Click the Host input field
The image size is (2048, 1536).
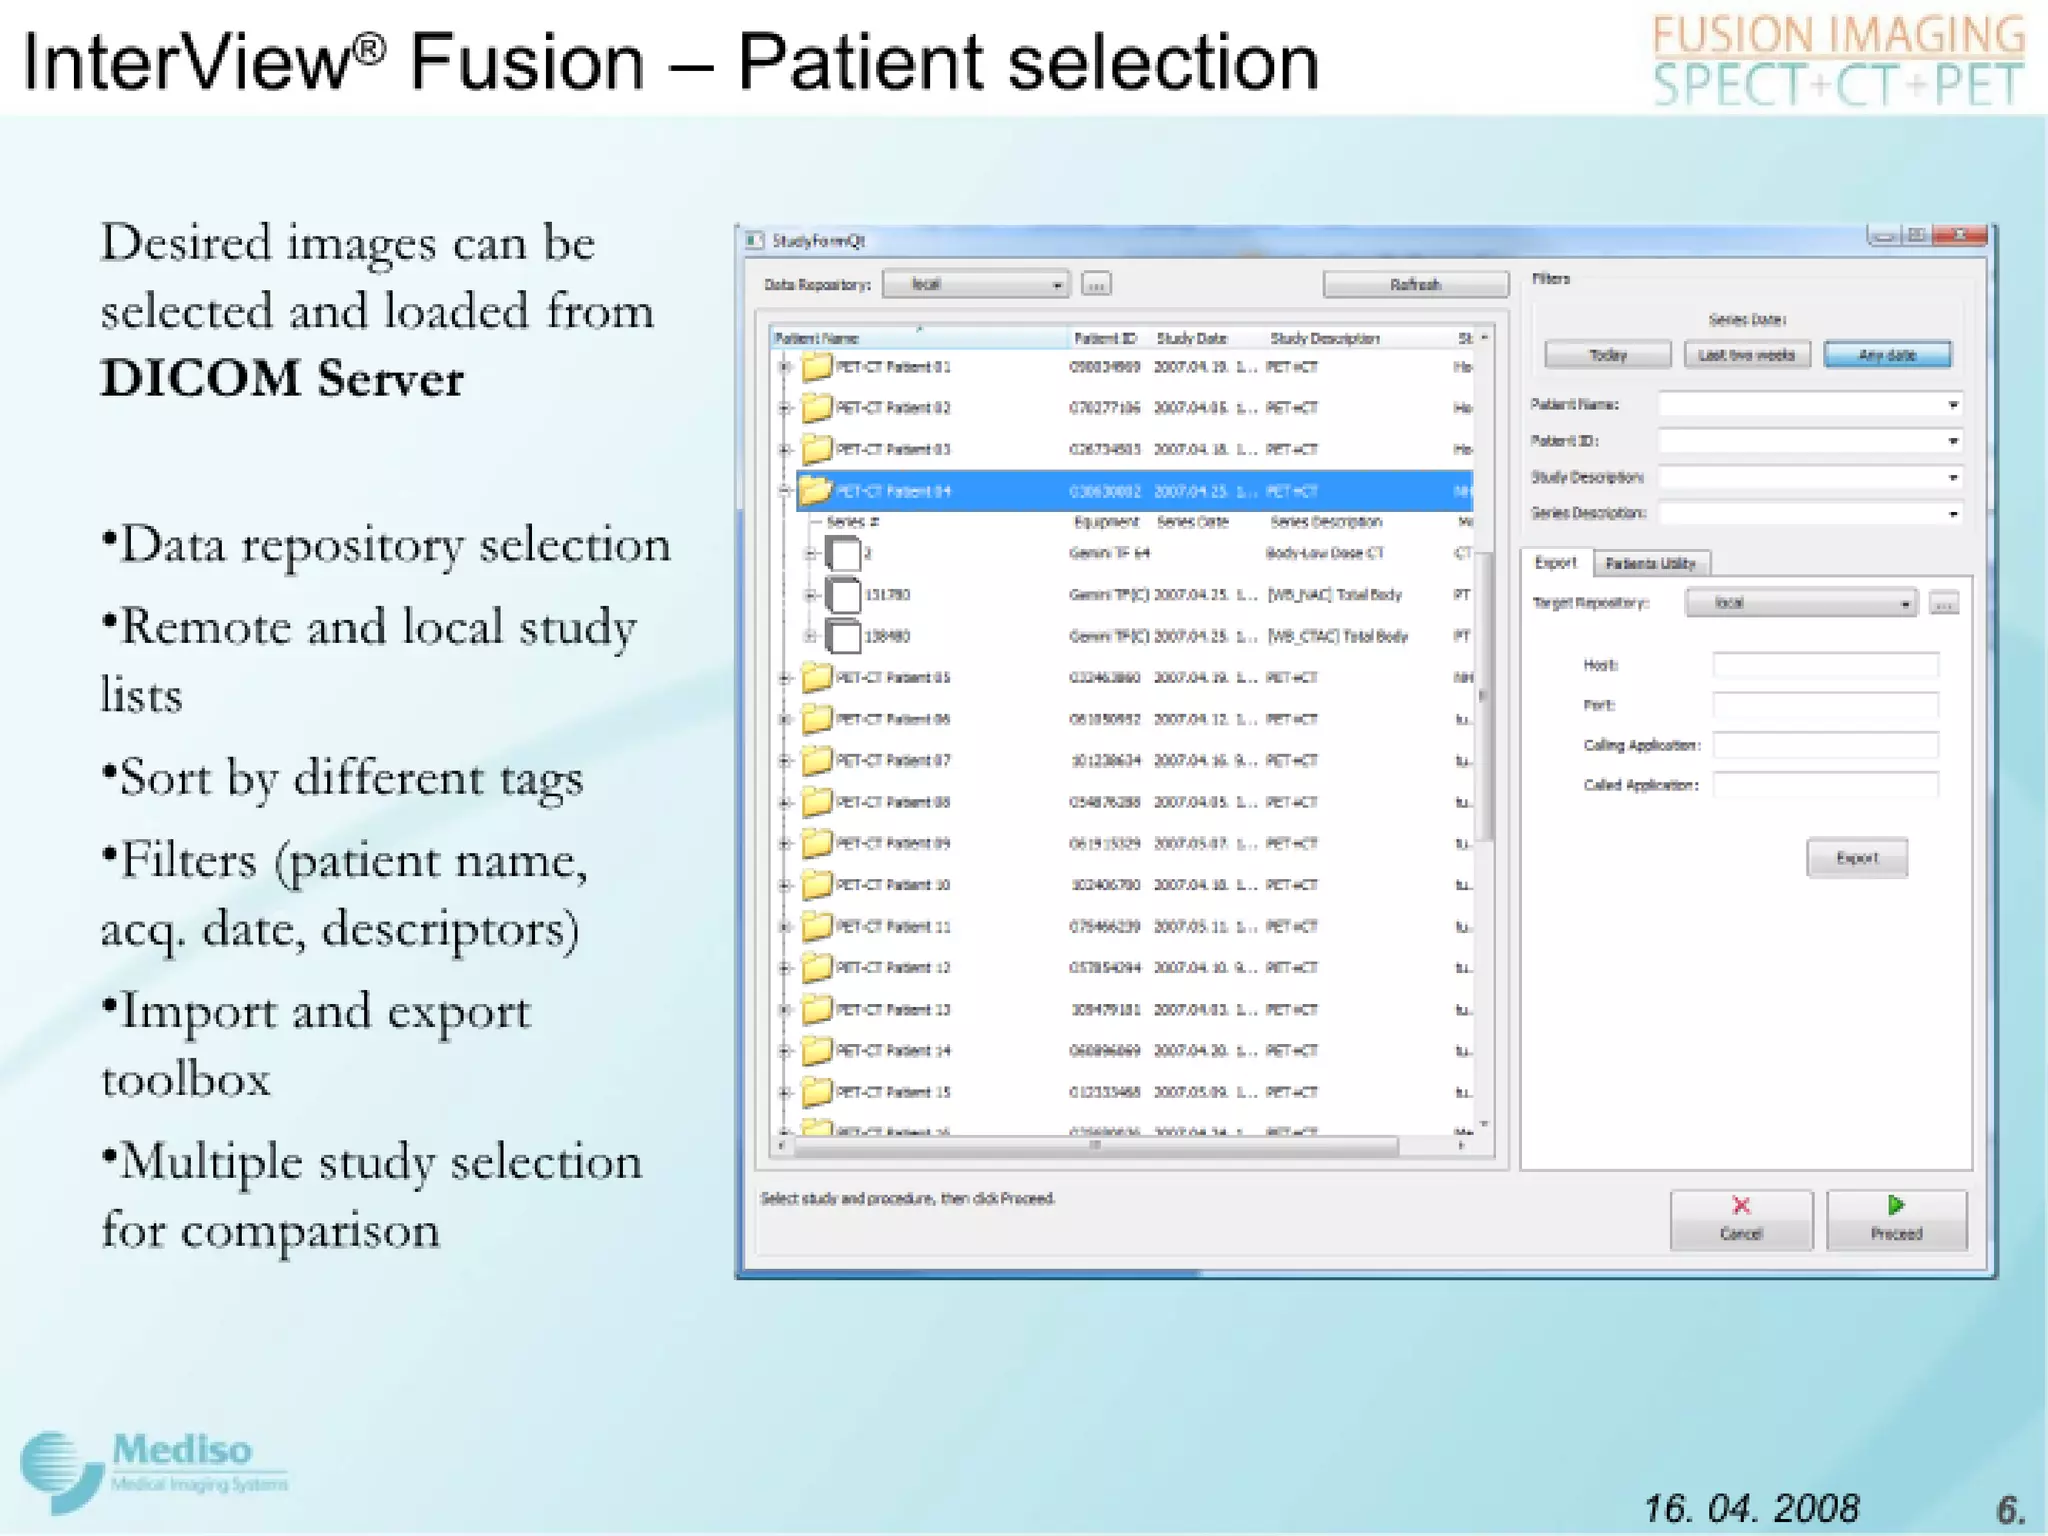tap(1824, 665)
